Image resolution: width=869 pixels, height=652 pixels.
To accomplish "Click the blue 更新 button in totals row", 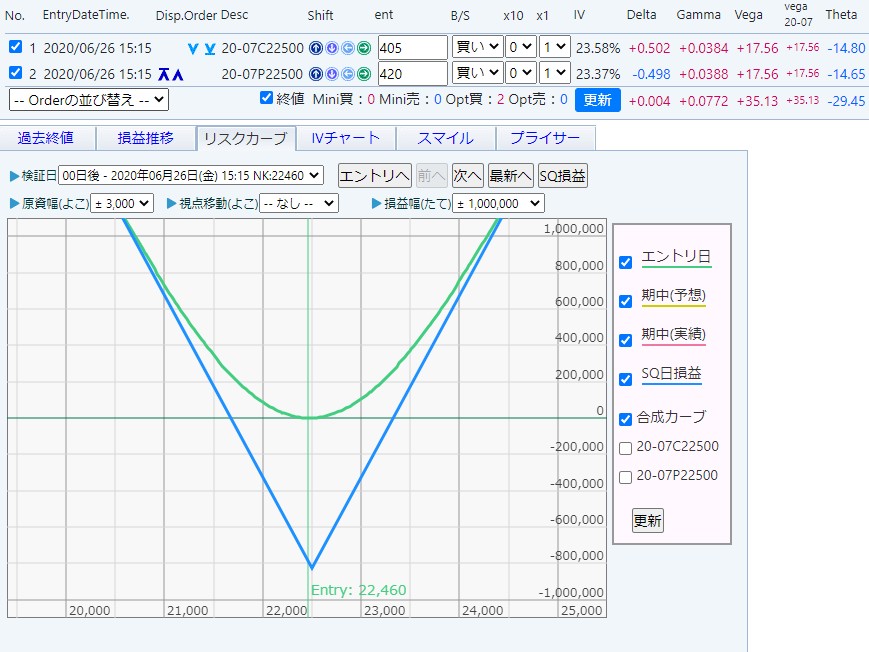I will click(597, 100).
